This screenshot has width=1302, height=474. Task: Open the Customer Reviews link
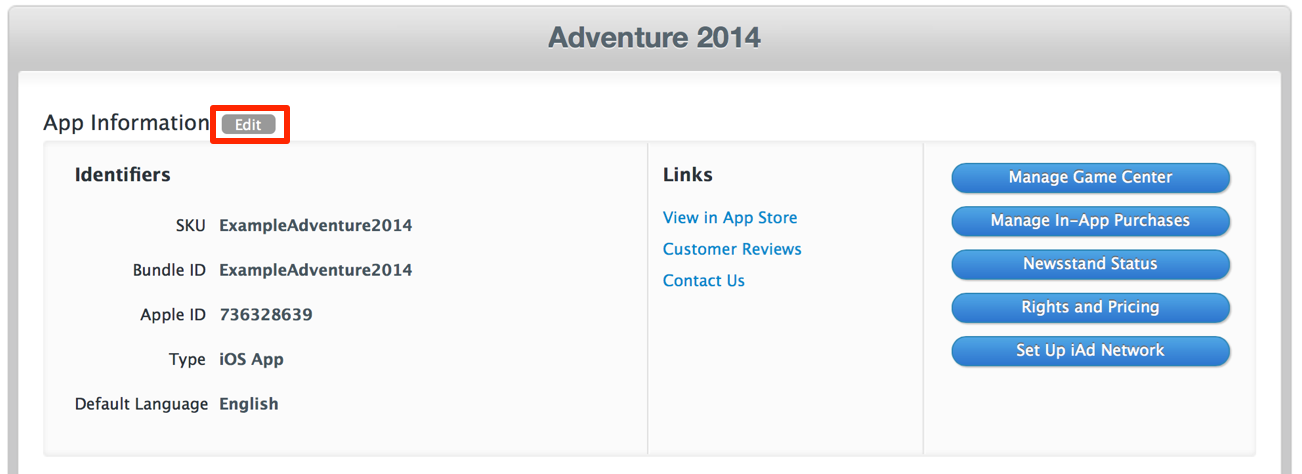[x=732, y=249]
